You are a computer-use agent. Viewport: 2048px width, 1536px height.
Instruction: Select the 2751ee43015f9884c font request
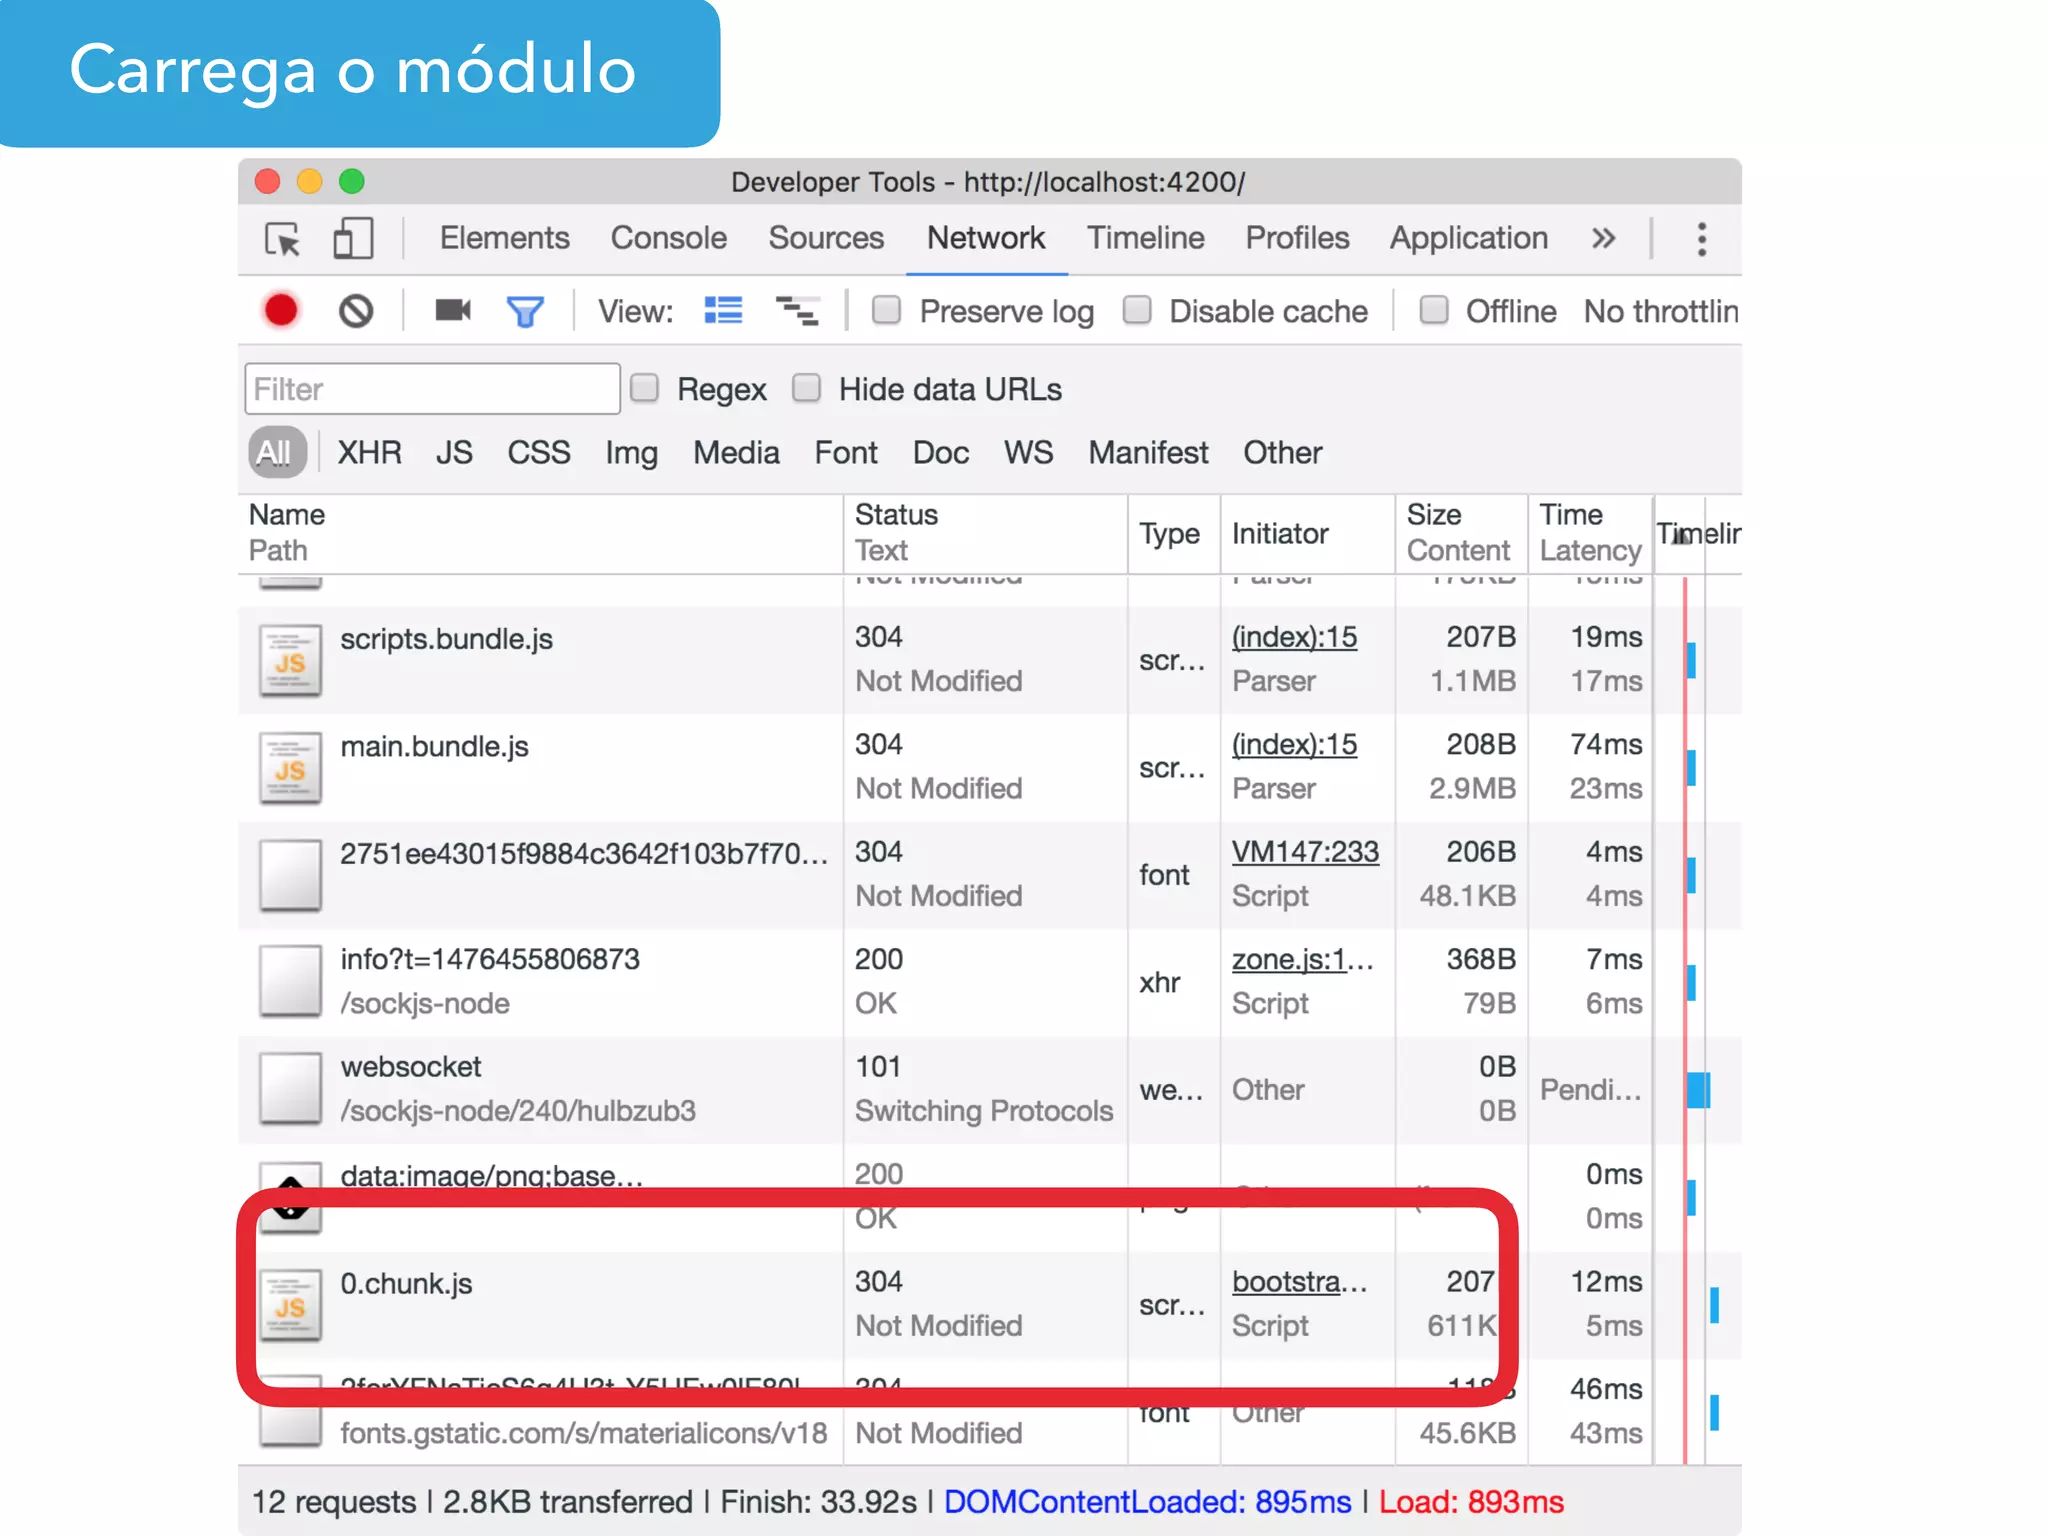pos(584,853)
